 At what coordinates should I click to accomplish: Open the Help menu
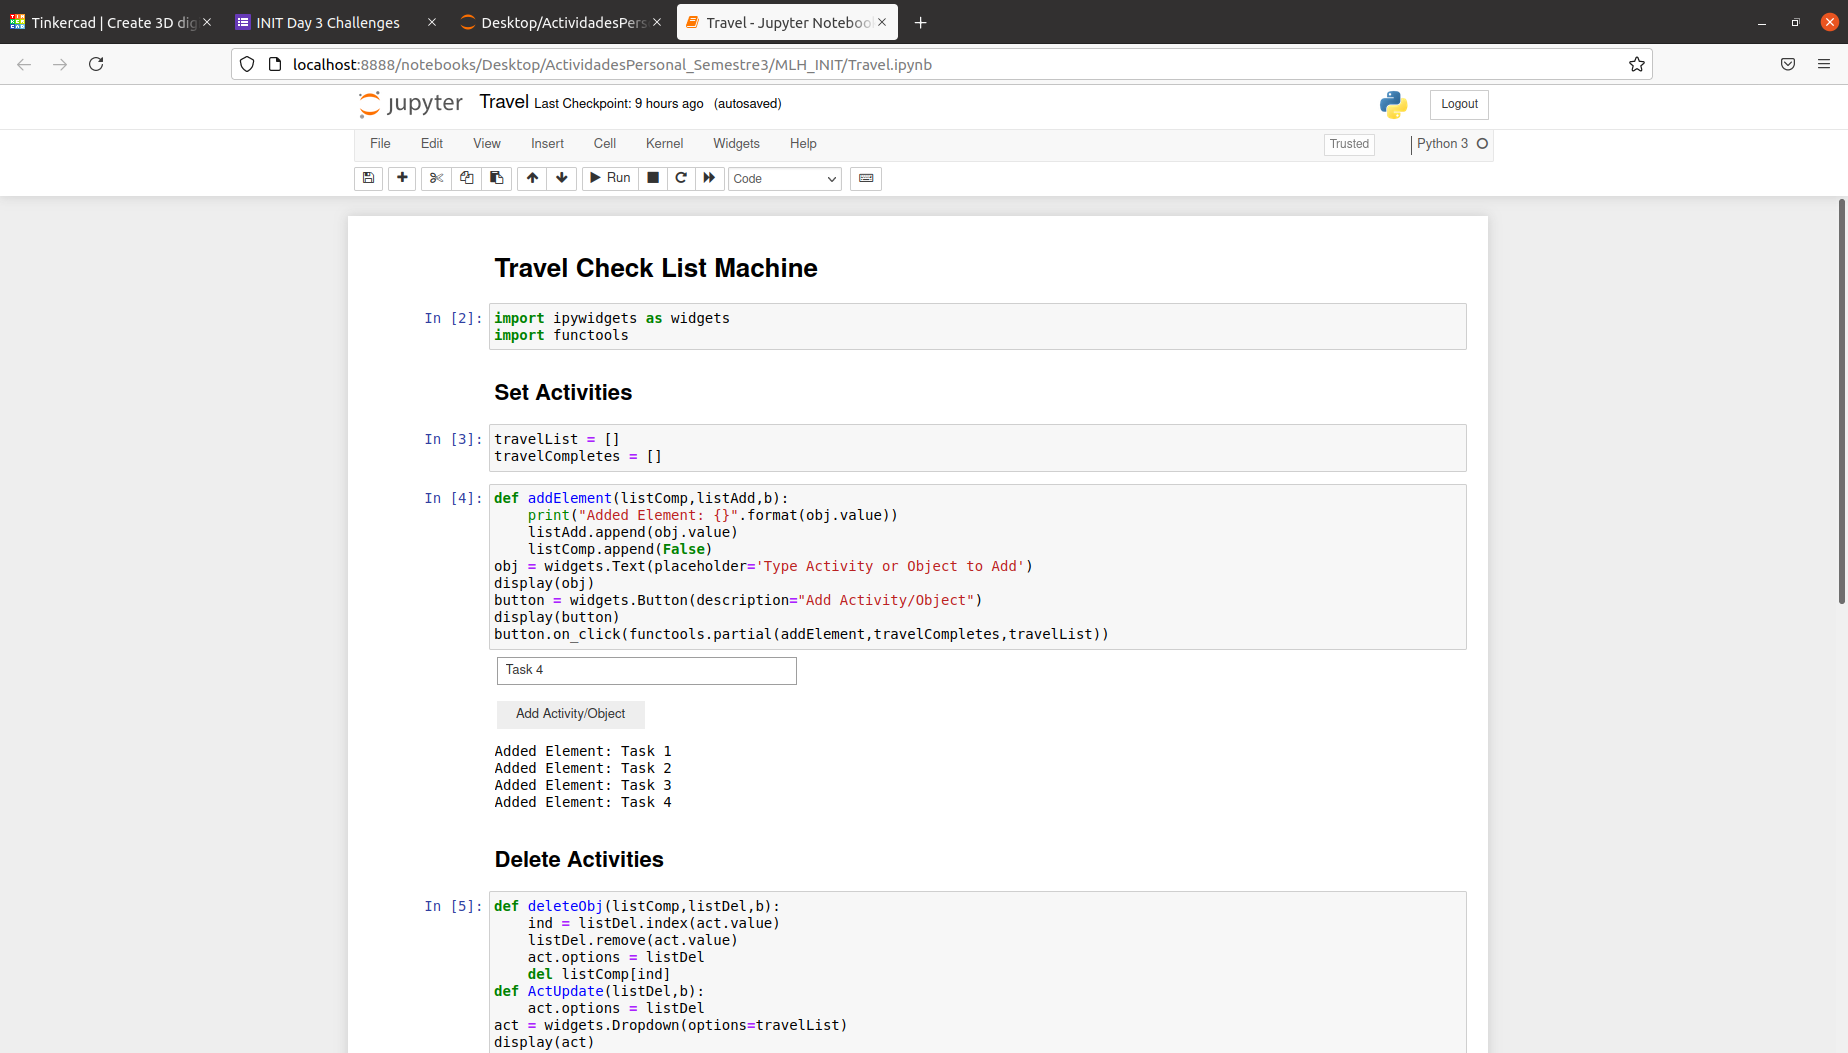coord(803,144)
